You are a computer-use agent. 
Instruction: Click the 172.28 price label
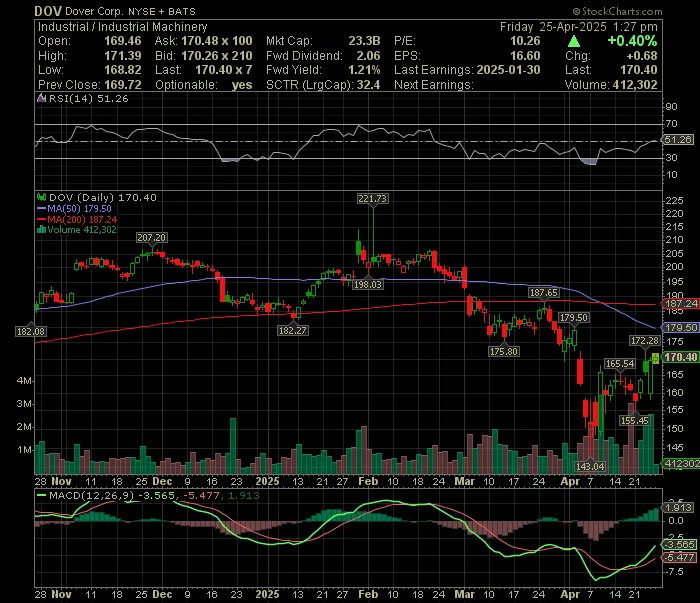pyautogui.click(x=645, y=341)
